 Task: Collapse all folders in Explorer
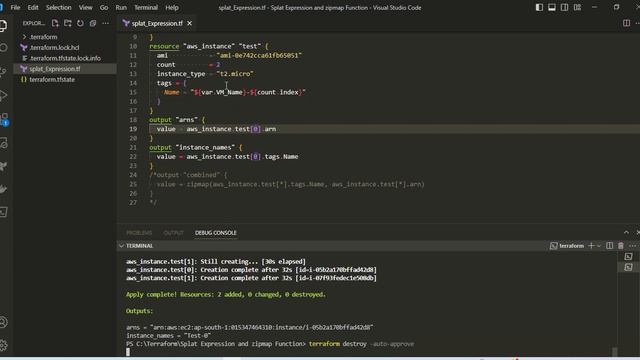click(x=93, y=23)
